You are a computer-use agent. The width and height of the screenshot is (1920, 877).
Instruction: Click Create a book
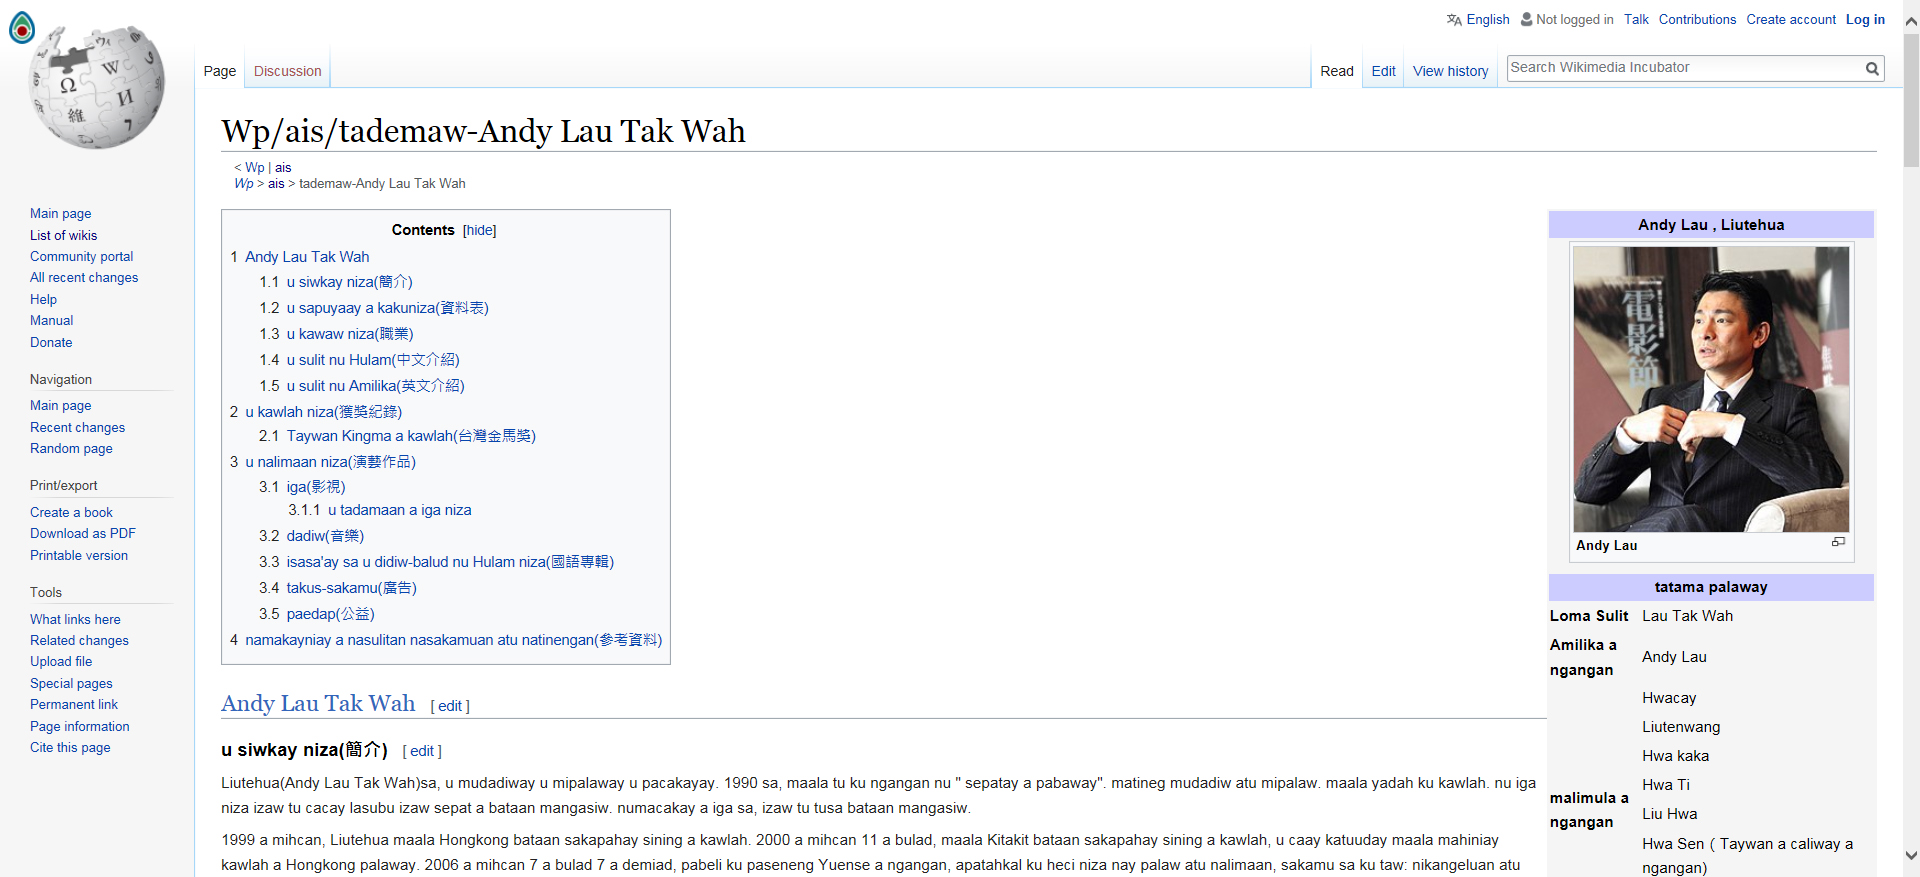click(71, 512)
